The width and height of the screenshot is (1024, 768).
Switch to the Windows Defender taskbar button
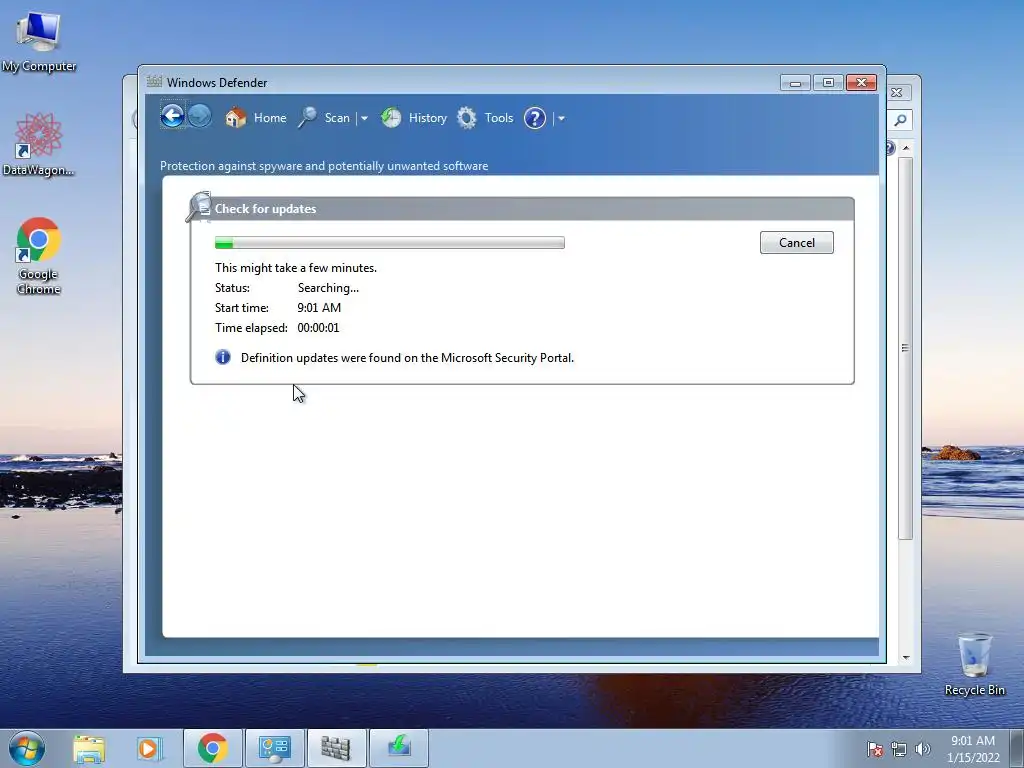pos(336,748)
